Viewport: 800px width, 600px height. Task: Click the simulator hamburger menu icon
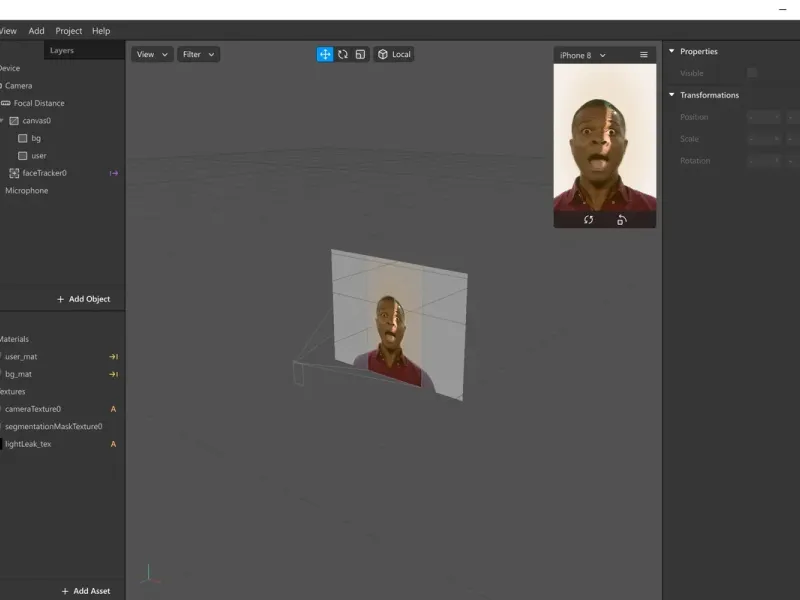pyautogui.click(x=644, y=55)
